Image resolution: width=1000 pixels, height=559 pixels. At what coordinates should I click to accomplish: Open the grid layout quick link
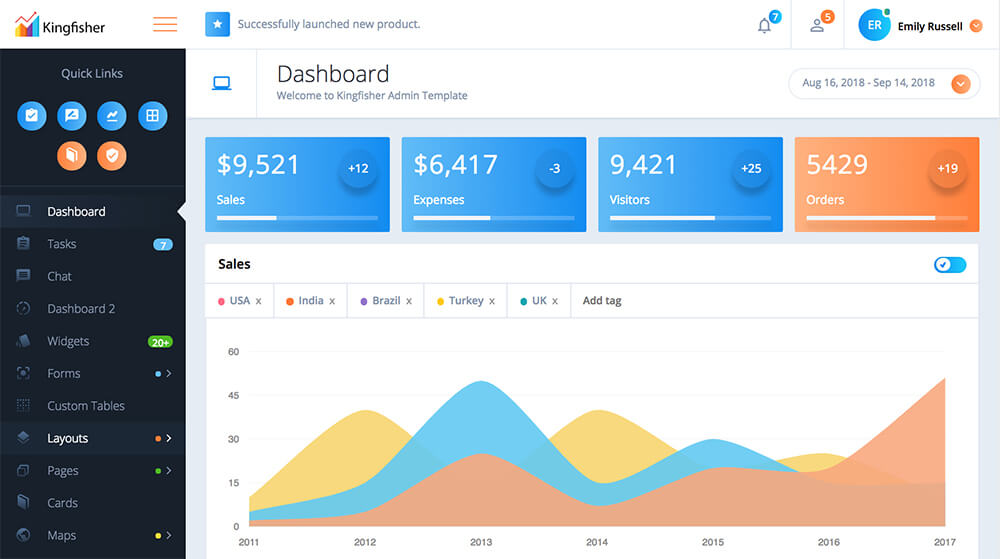tap(152, 116)
